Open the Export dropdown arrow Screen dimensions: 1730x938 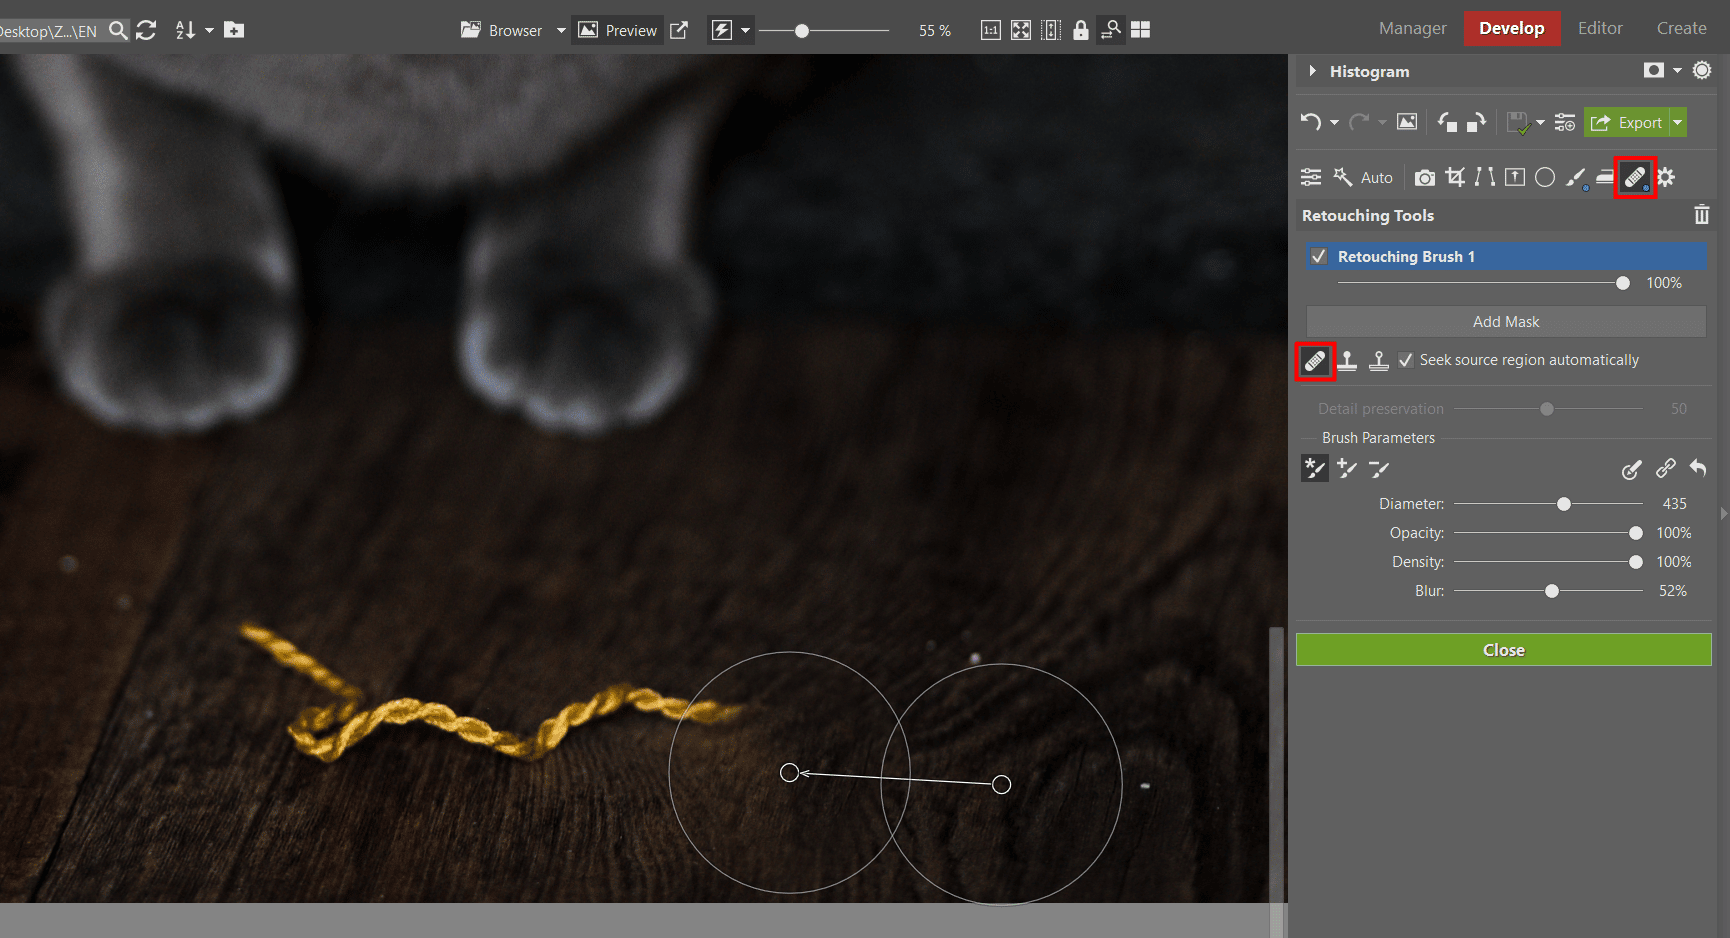click(x=1678, y=122)
